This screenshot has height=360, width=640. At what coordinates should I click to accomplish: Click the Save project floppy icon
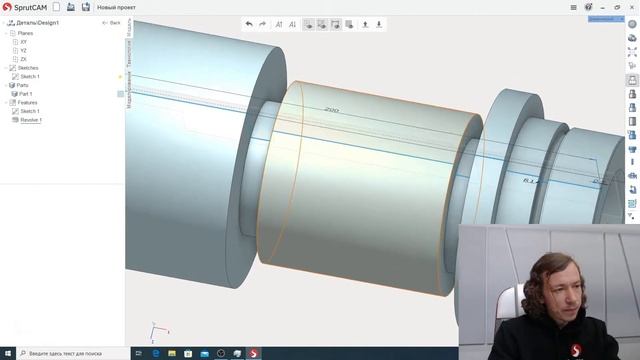[x=86, y=7]
